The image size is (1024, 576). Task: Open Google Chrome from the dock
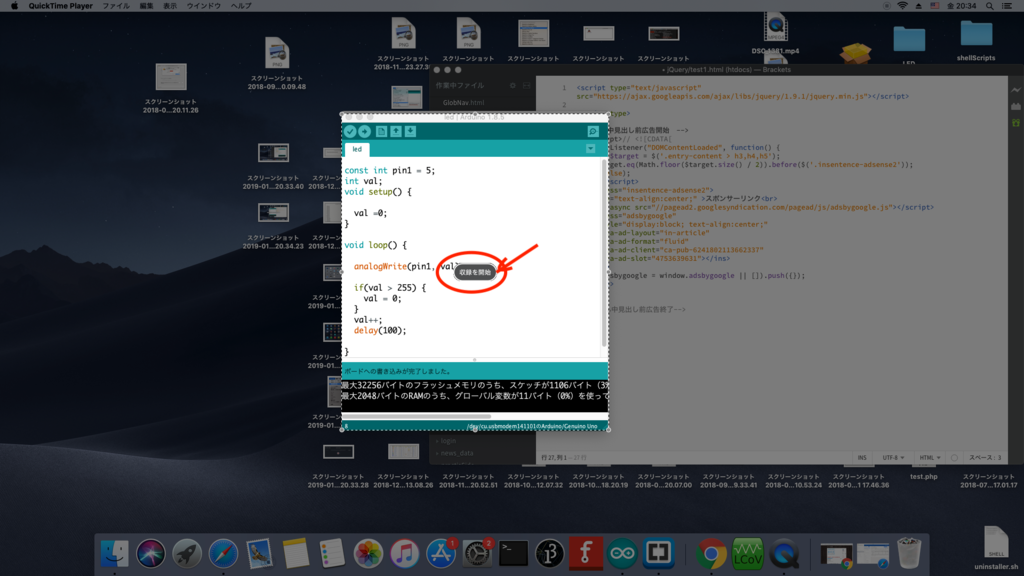(x=711, y=554)
